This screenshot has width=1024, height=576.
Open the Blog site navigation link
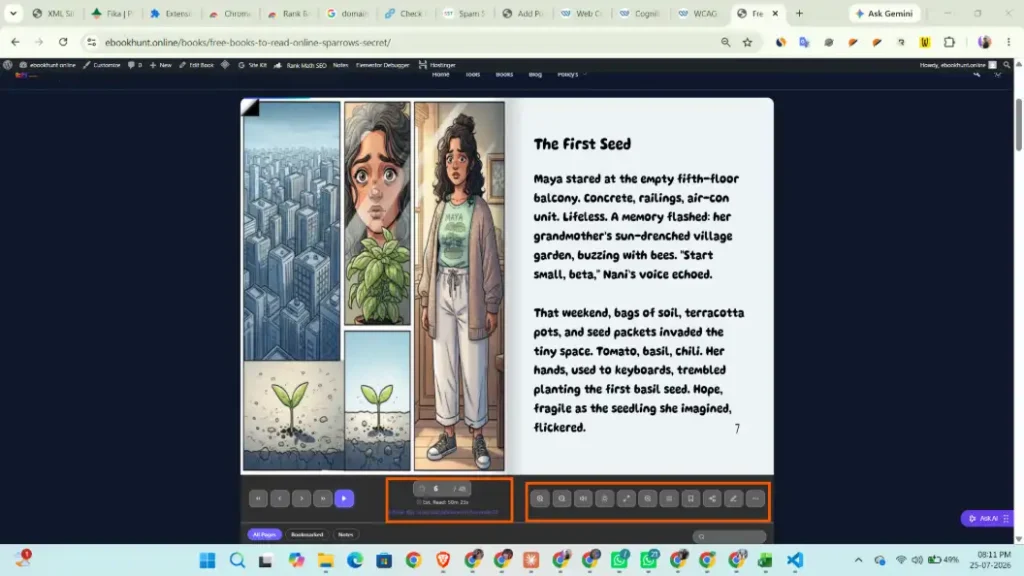click(x=535, y=74)
